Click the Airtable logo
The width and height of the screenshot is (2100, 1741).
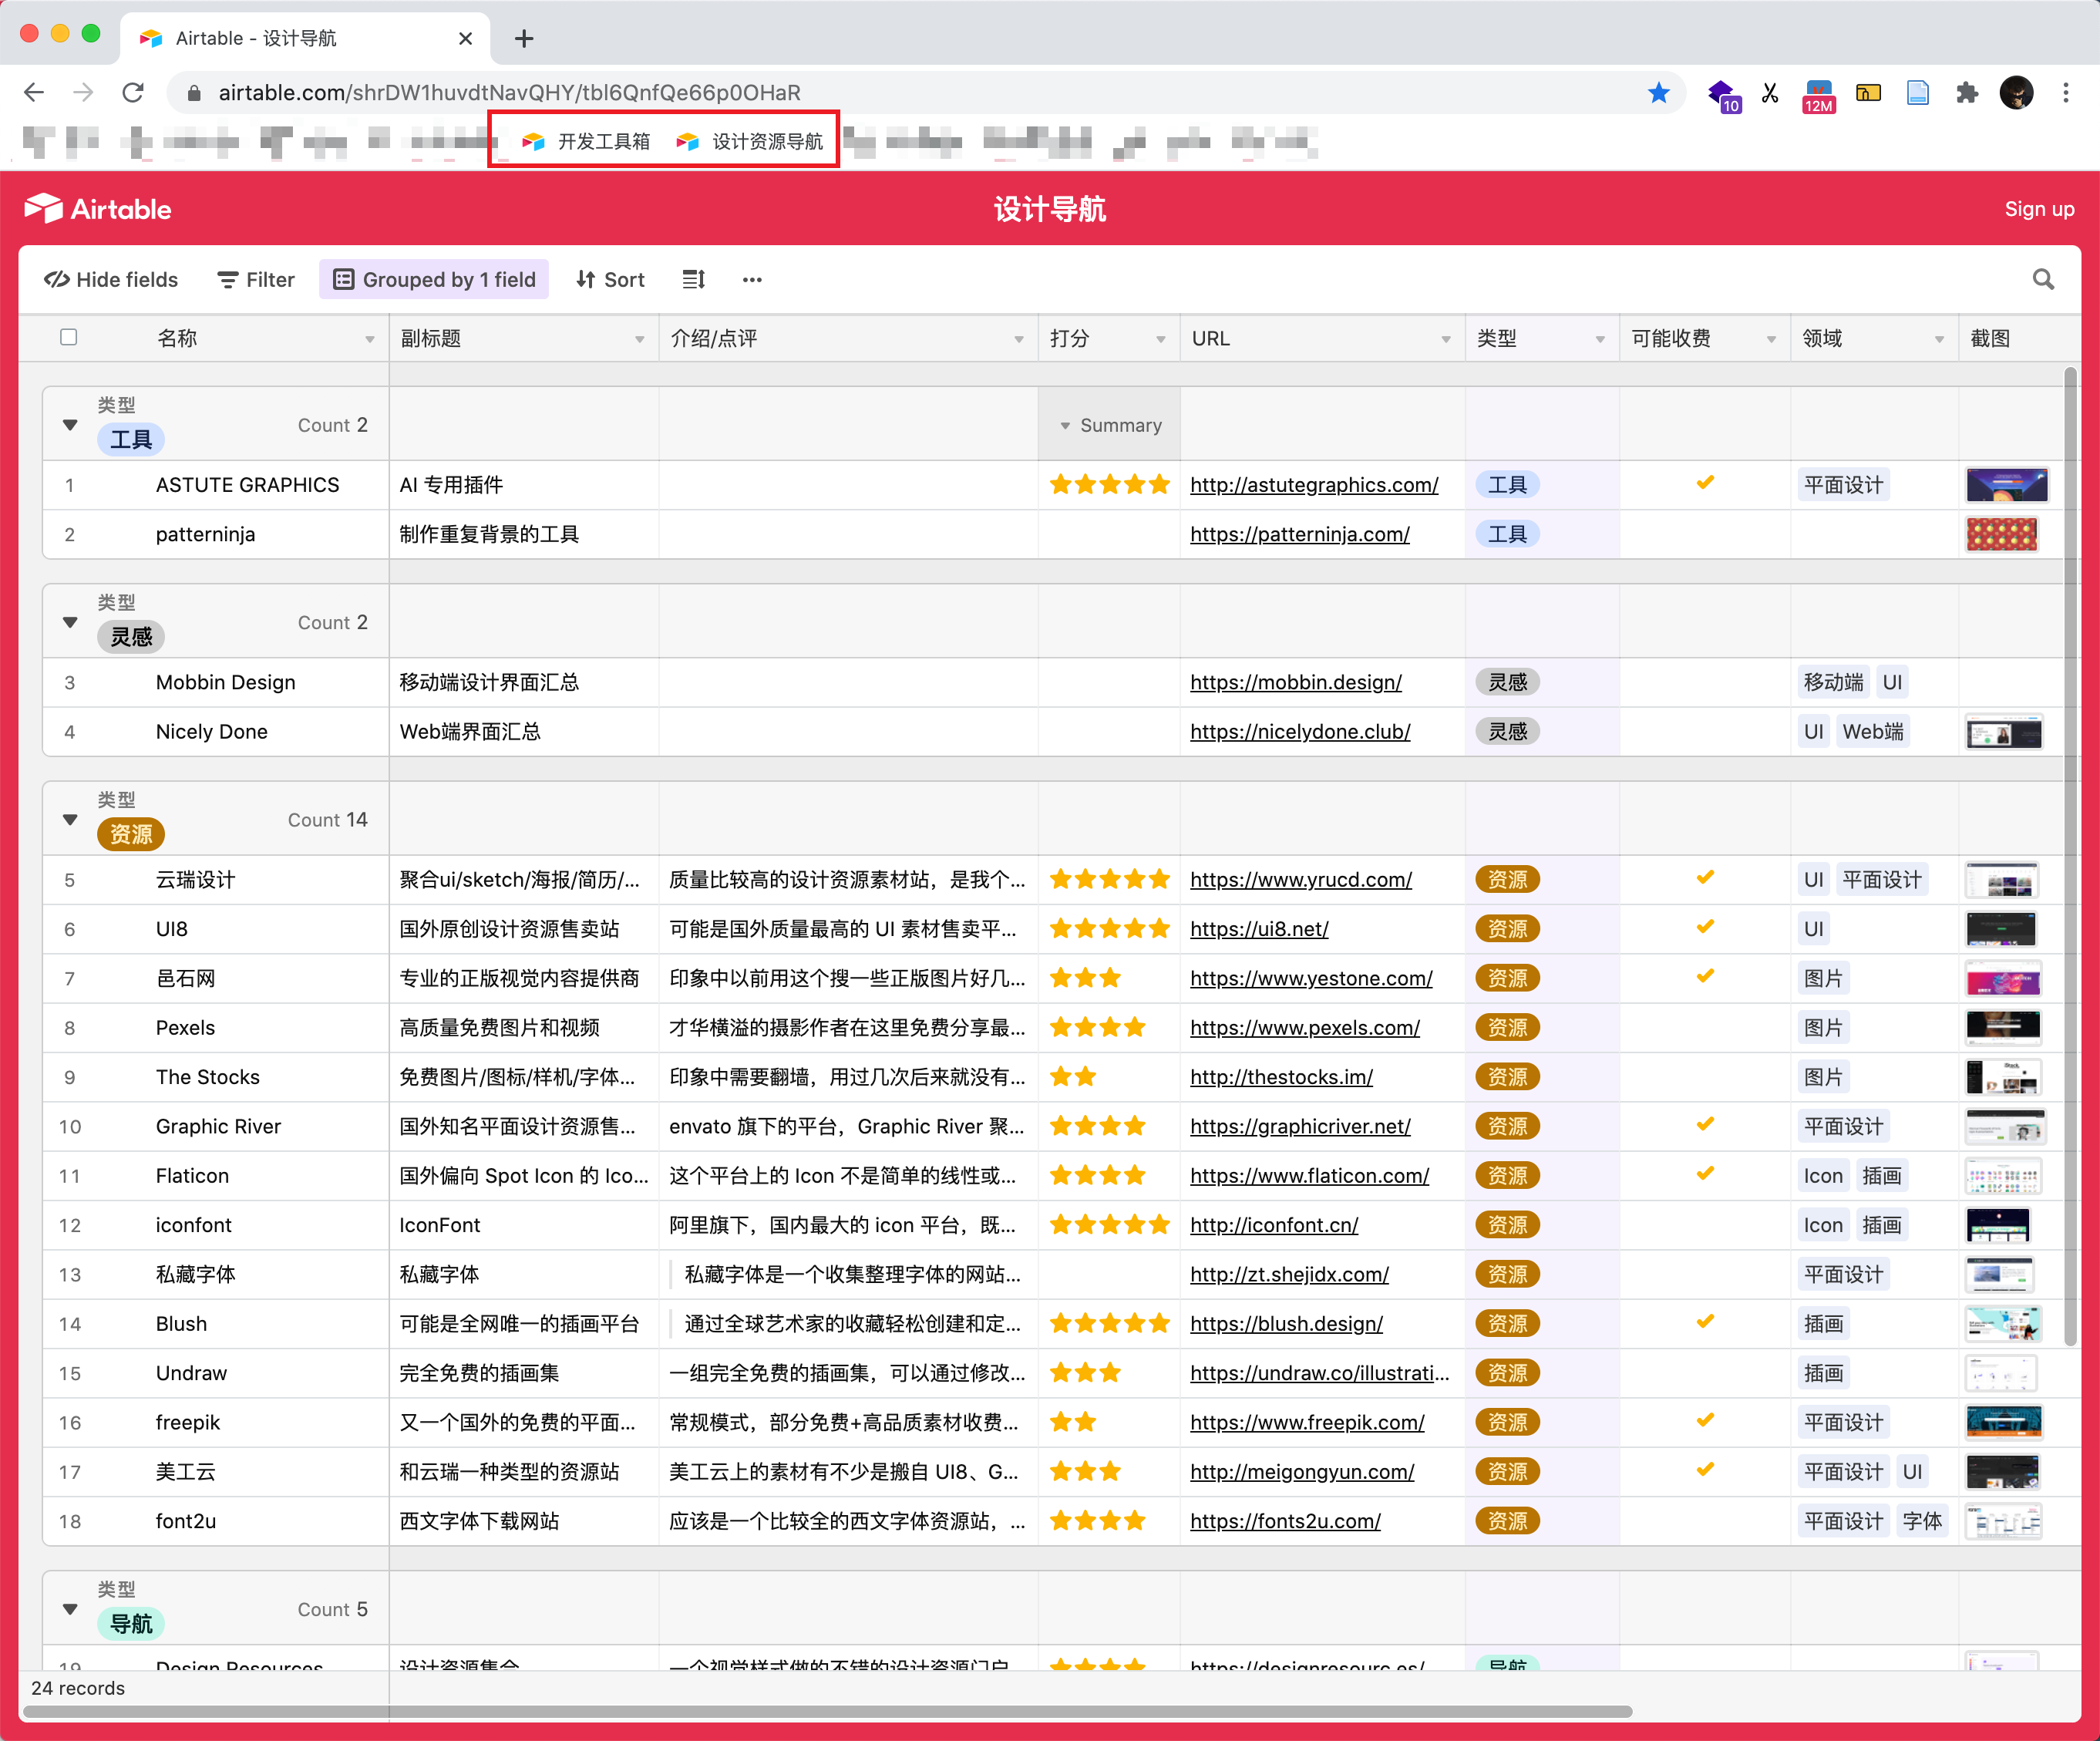click(98, 209)
